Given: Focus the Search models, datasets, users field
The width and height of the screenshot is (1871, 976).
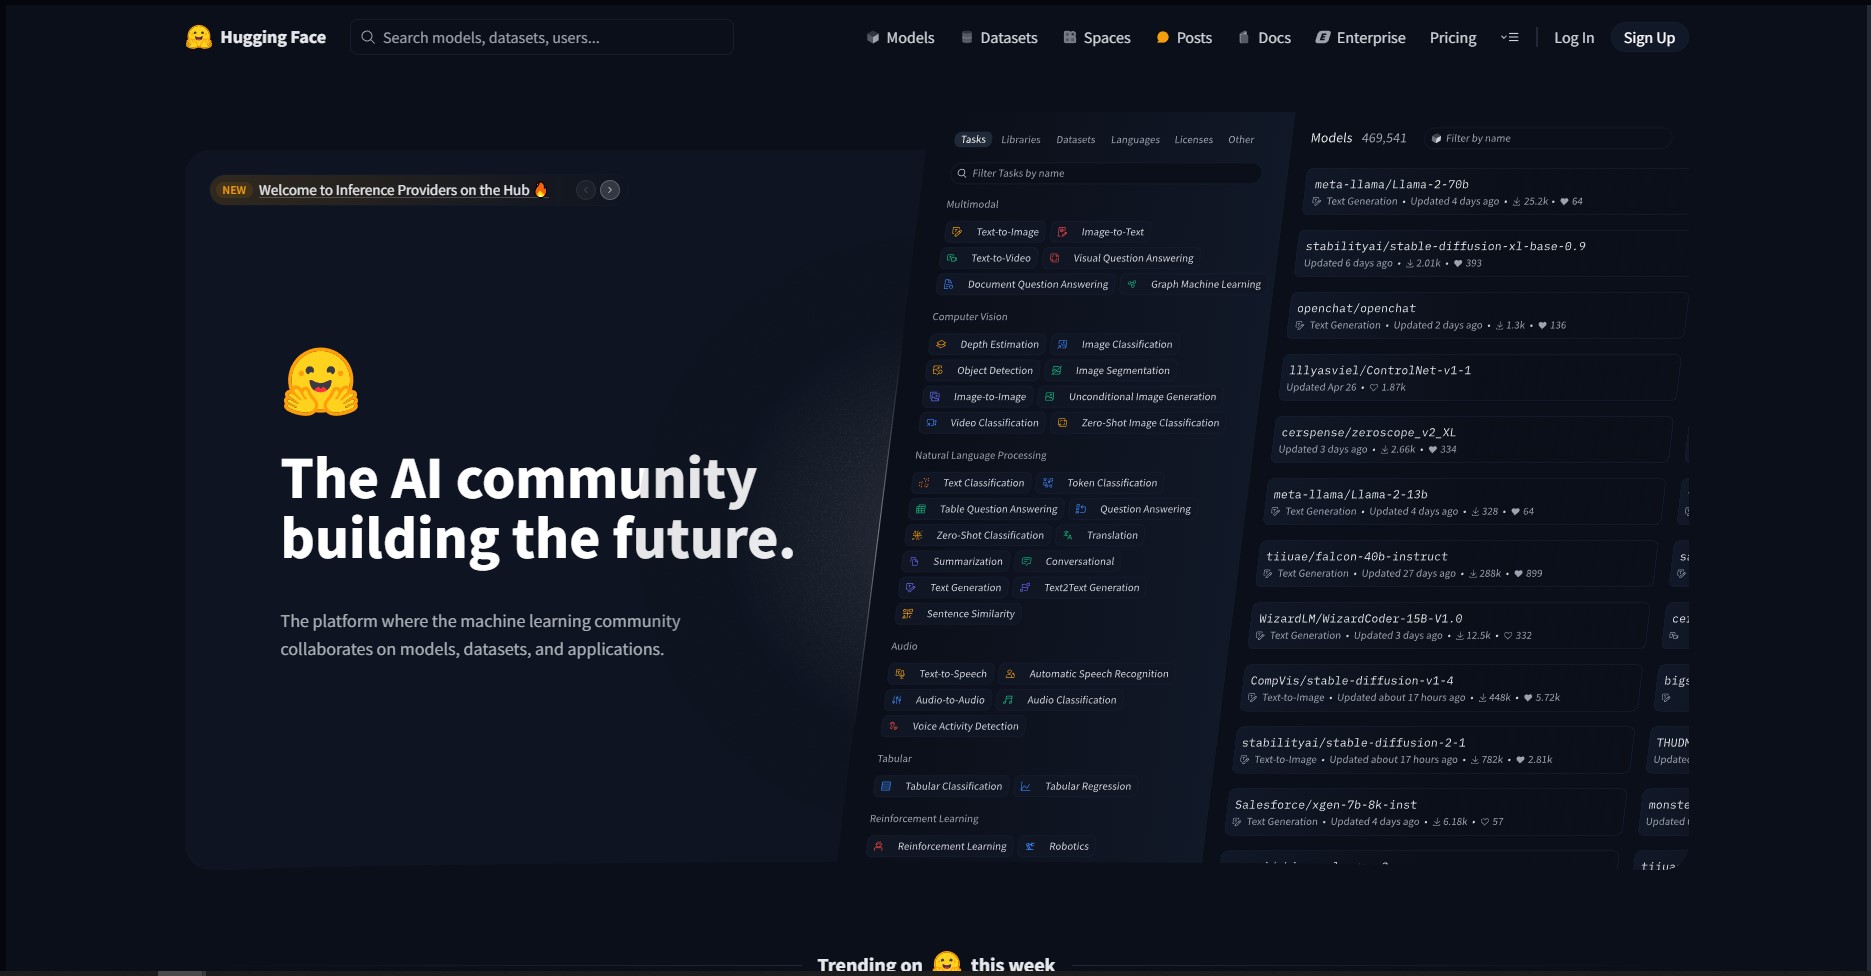Looking at the screenshot, I should point(542,37).
